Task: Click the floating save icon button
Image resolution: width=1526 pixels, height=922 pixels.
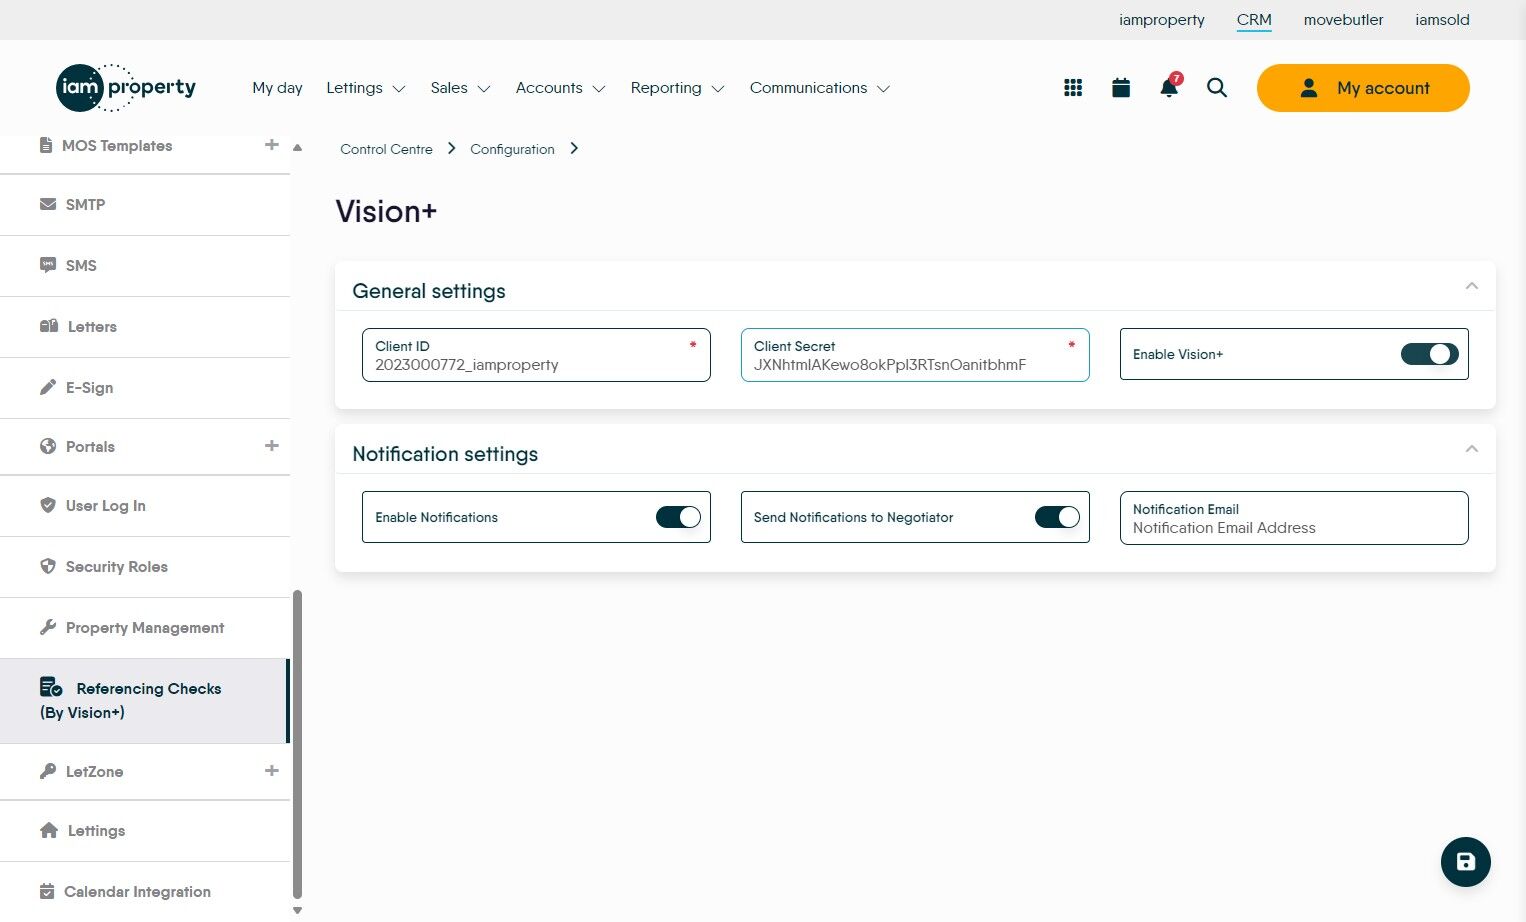Action: point(1466,862)
